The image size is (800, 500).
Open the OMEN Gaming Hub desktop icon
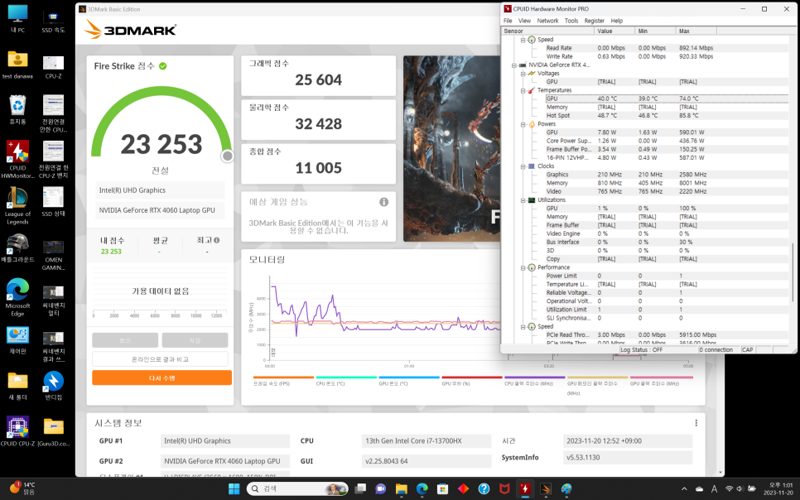[x=53, y=255]
